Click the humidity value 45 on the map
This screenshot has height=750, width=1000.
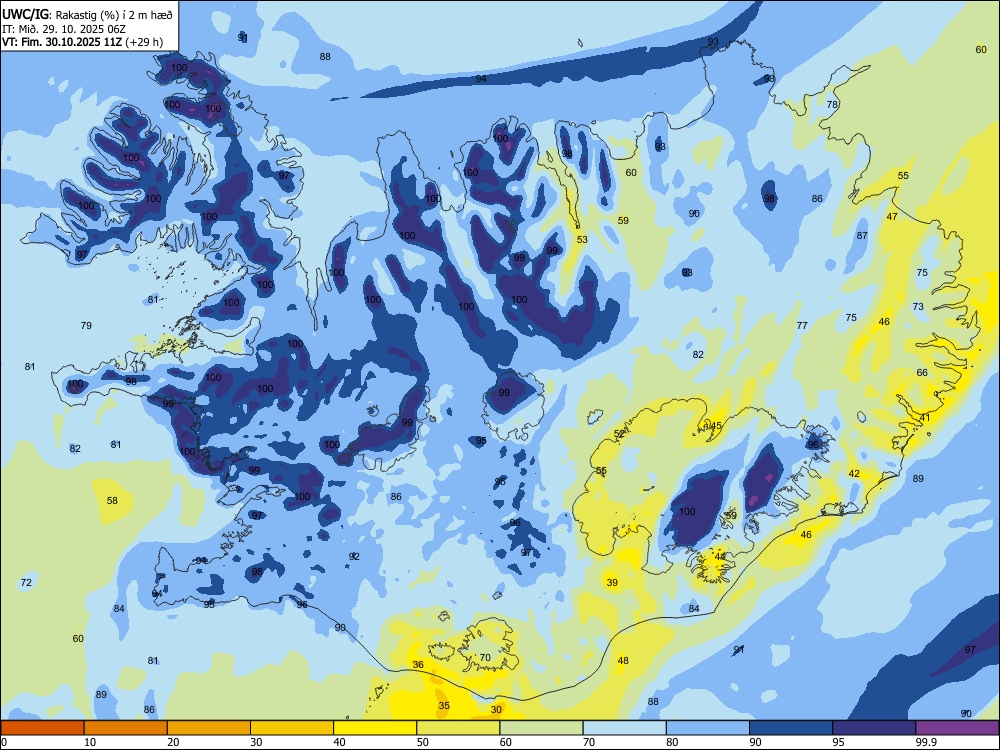coord(716,426)
